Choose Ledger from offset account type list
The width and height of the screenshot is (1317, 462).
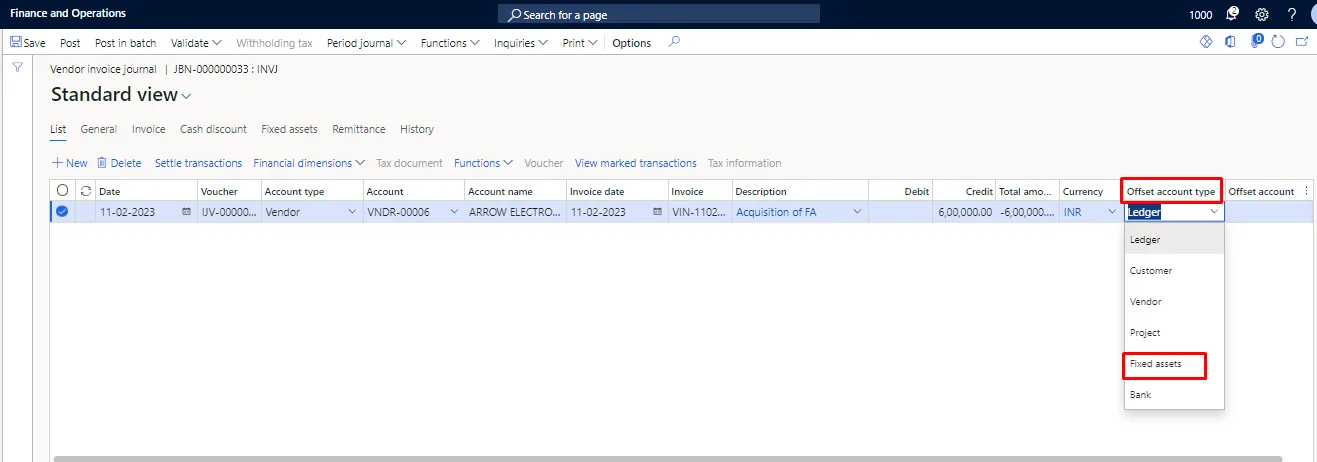pos(1174,240)
